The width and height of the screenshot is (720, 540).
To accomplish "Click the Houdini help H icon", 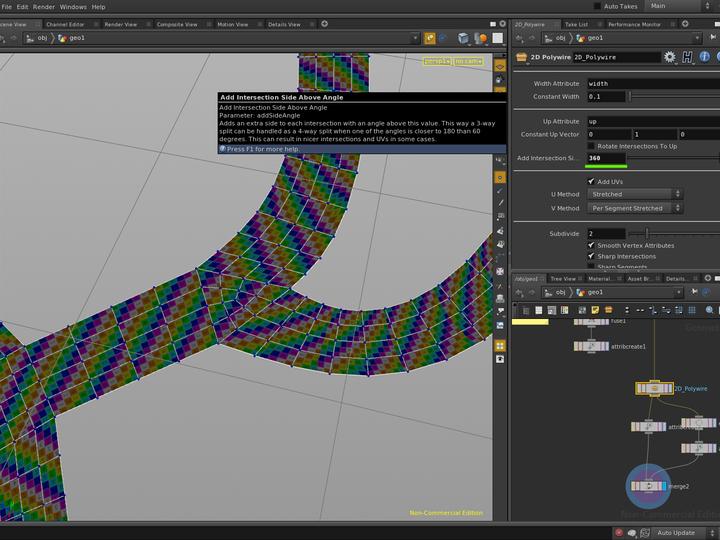I will point(688,58).
